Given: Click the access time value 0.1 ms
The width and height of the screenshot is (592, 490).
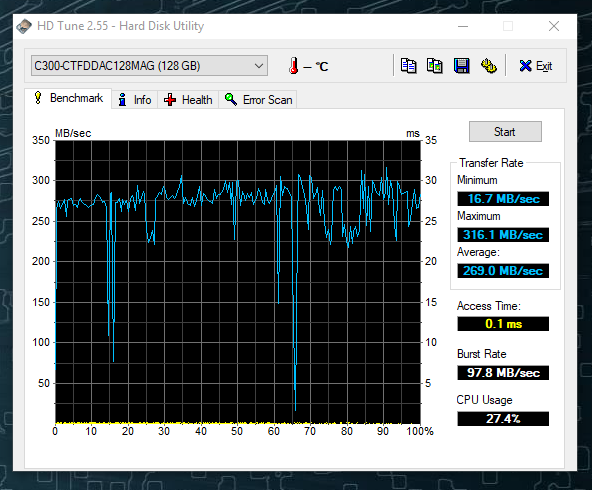Looking at the screenshot, I should click(503, 324).
